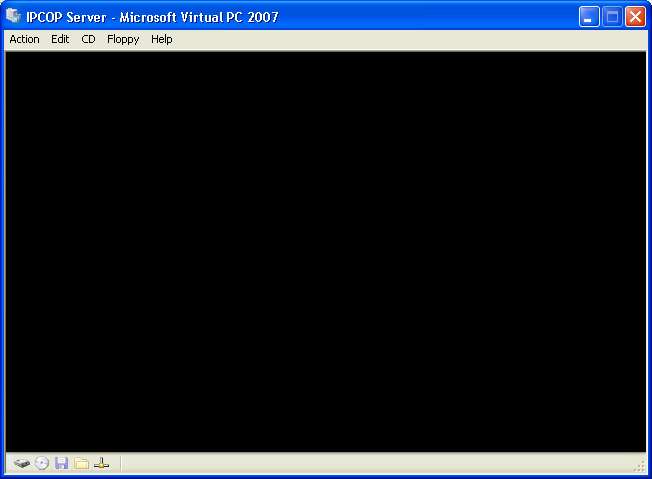Screen dimensions: 652x479
Task: Click the hard disk status icon
Action: [22, 463]
